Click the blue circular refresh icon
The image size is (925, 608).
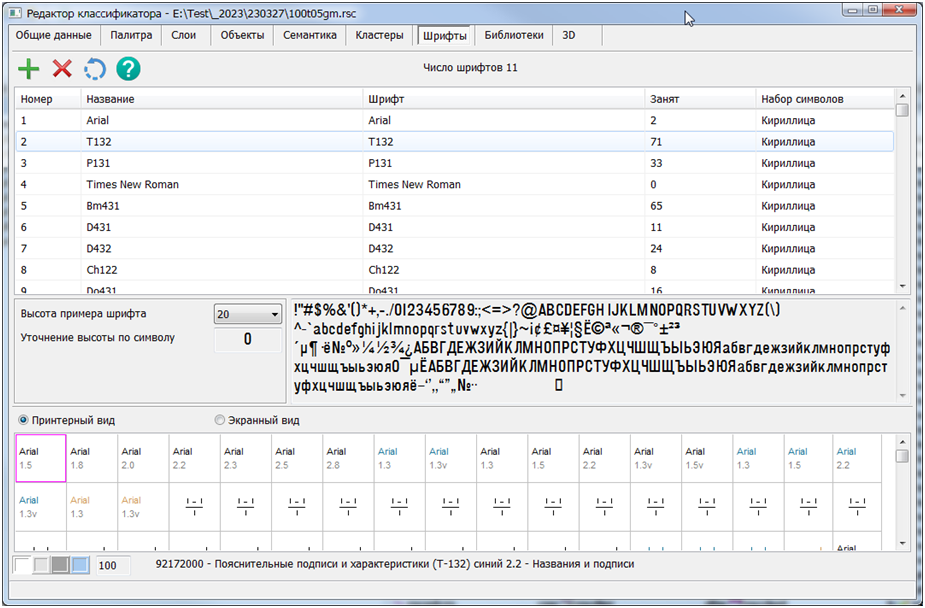point(94,69)
